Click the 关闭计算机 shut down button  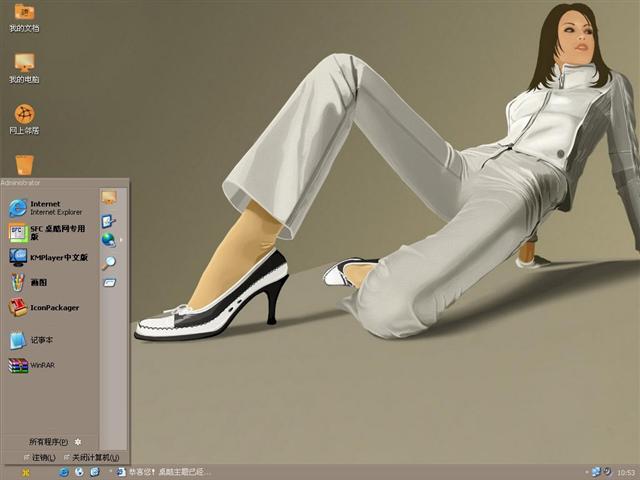(92, 457)
